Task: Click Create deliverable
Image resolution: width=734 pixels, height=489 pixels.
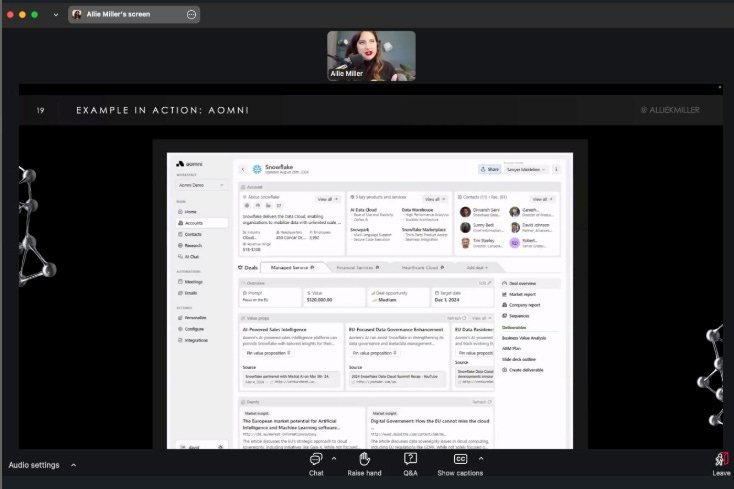Action: 523,370
